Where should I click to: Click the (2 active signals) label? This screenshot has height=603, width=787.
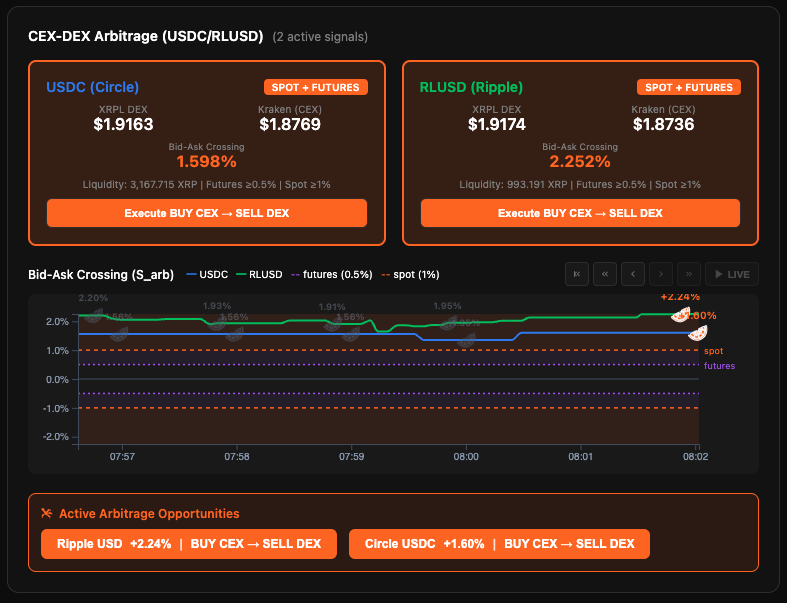tap(320, 37)
